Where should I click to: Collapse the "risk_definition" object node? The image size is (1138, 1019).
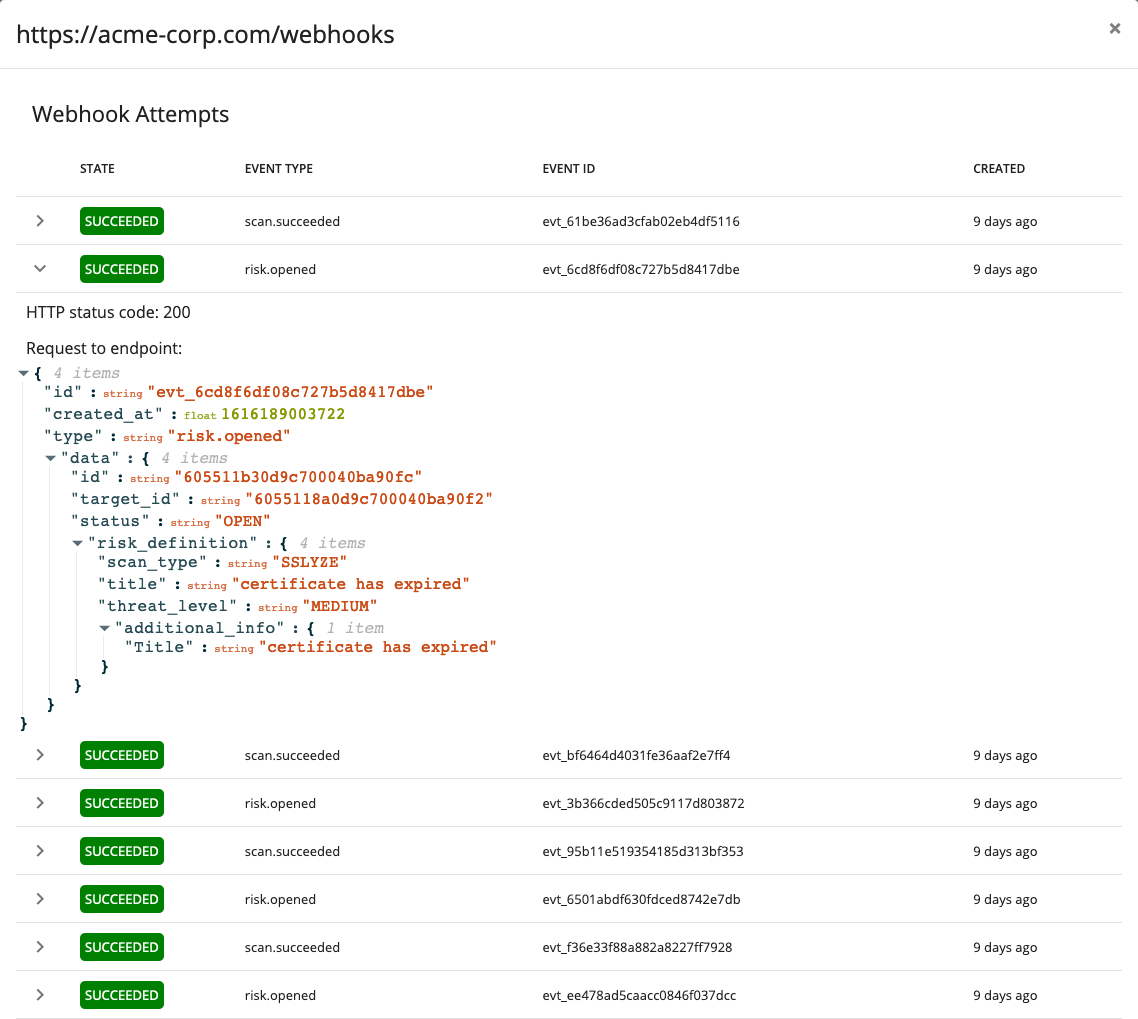coord(78,543)
